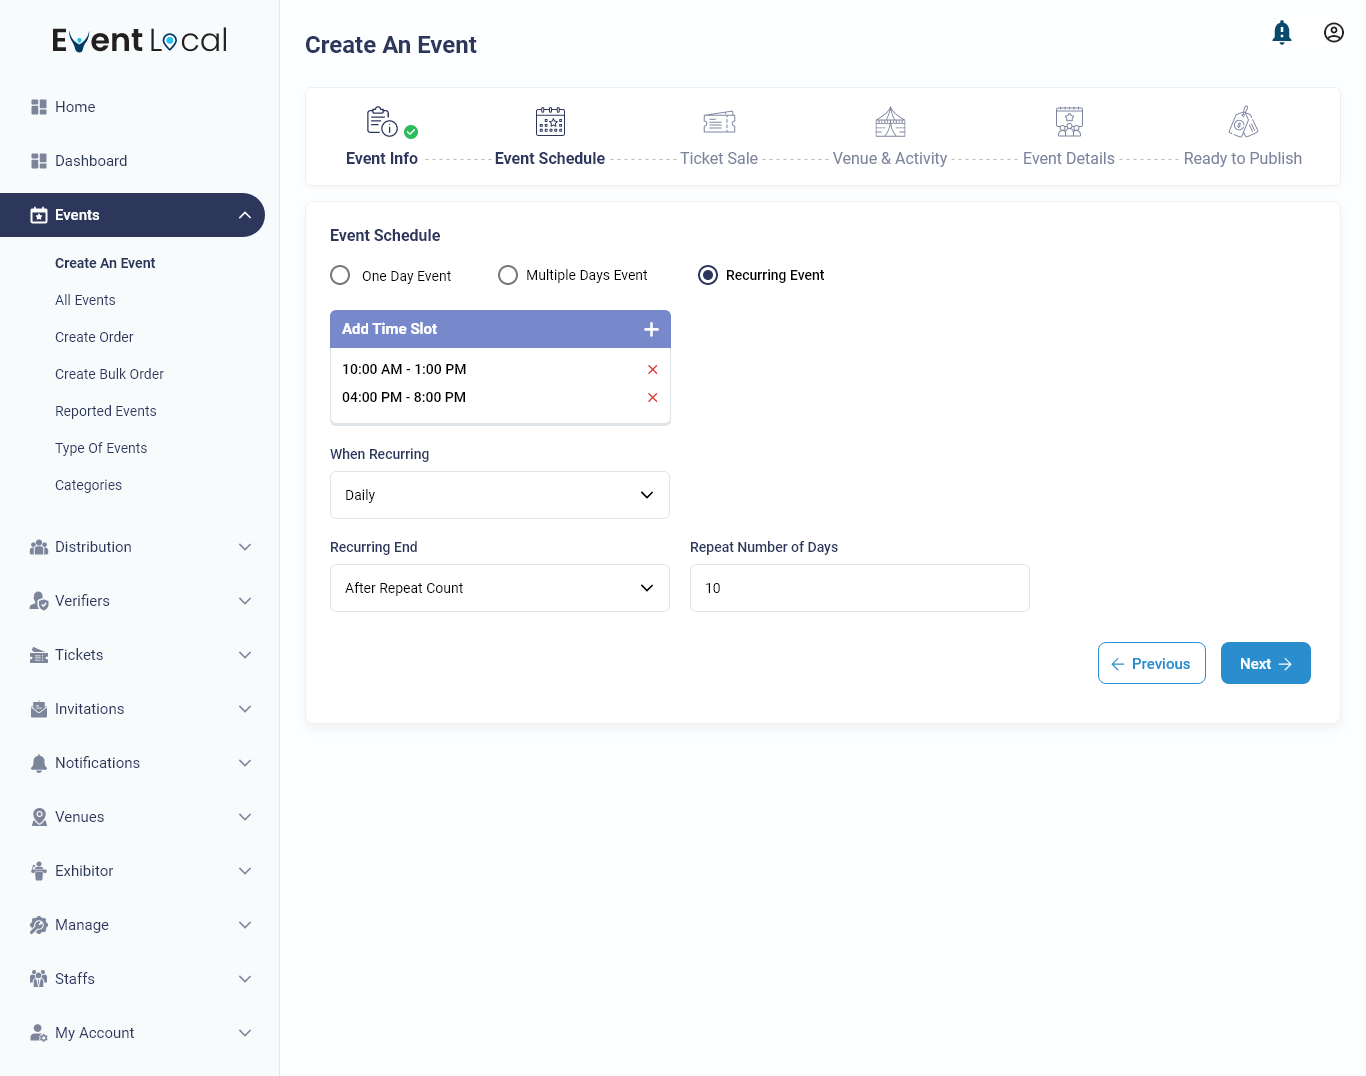Open the notification bell
This screenshot has width=1366, height=1076.
coord(1282,32)
